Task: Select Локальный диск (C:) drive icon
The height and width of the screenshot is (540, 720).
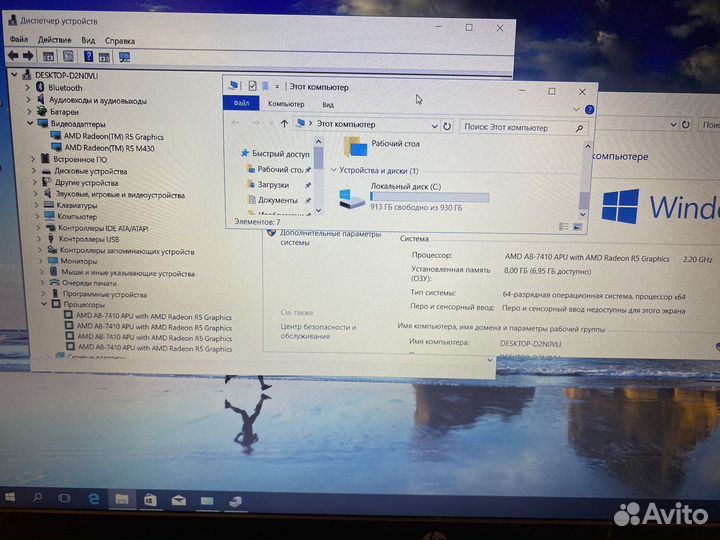Action: click(352, 198)
